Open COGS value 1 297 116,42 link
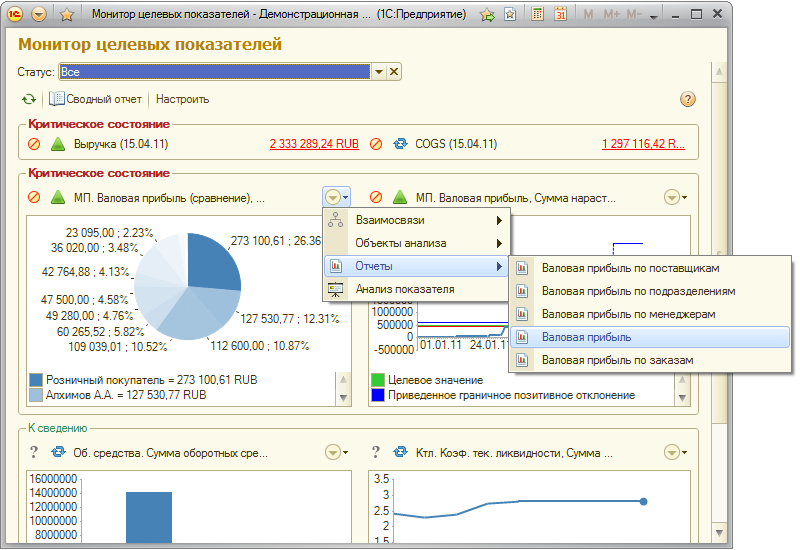Image resolution: width=800 pixels, height=550 pixels. point(643,144)
